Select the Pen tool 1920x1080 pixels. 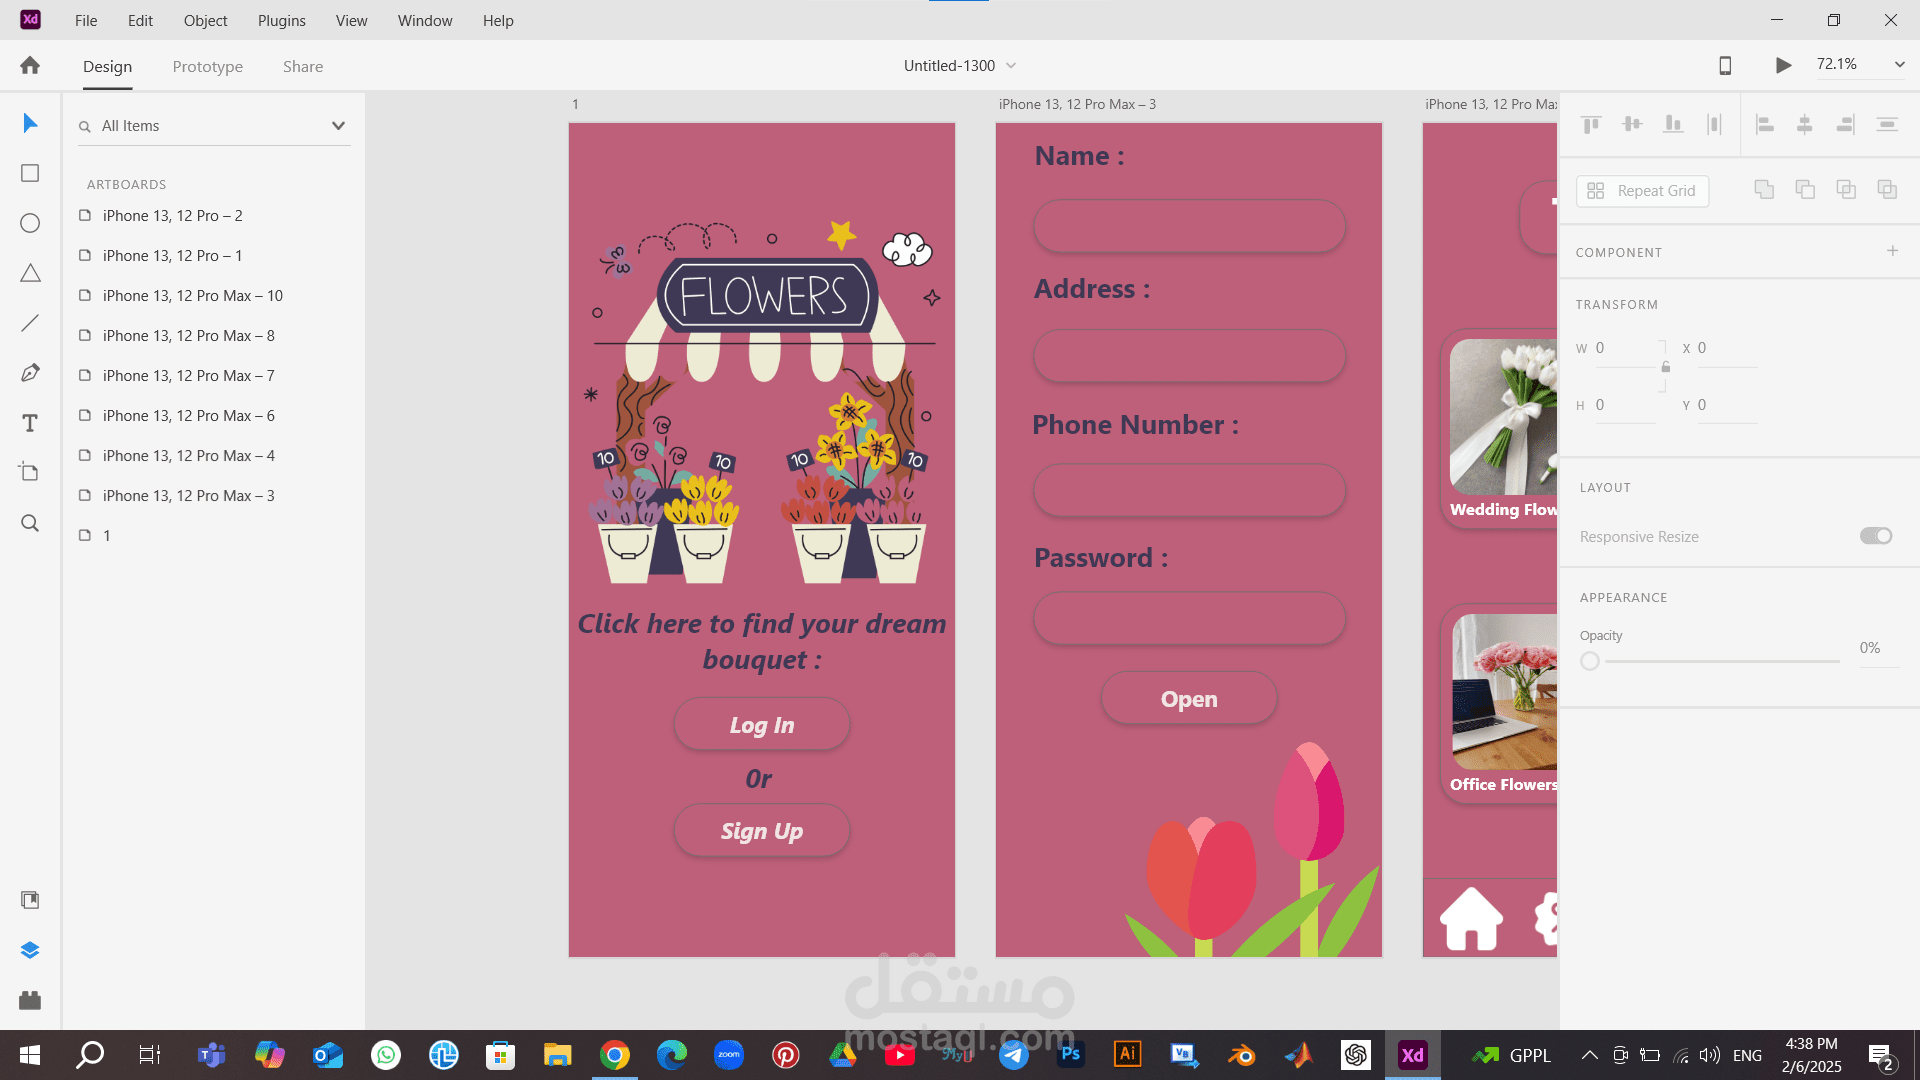coord(30,373)
